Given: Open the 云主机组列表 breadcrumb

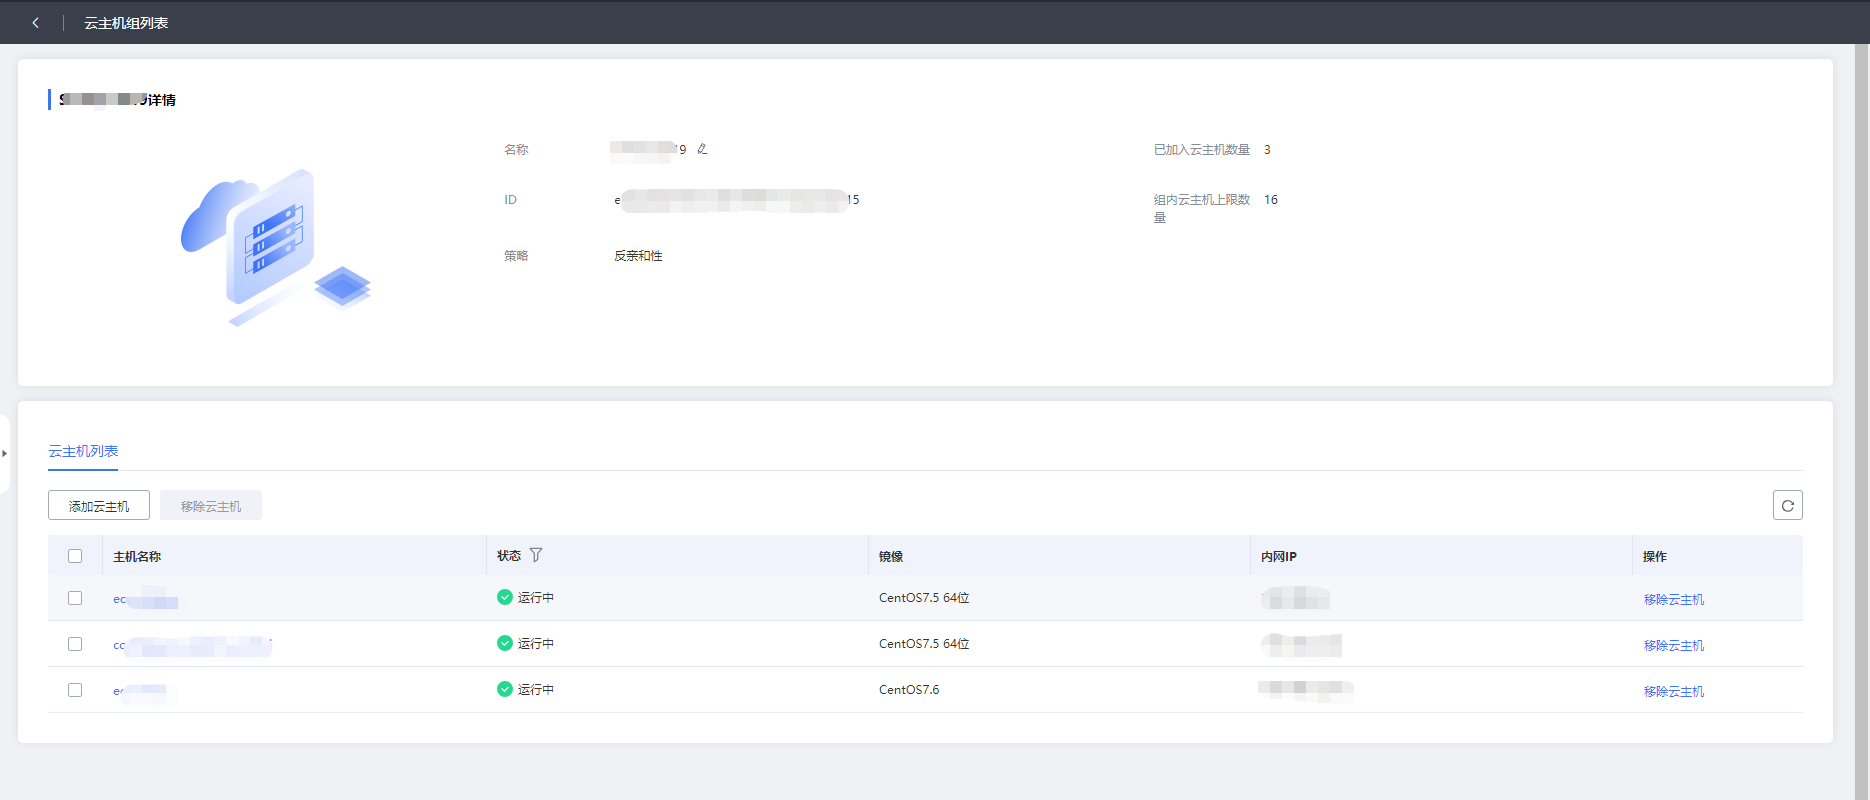Looking at the screenshot, I should point(126,23).
